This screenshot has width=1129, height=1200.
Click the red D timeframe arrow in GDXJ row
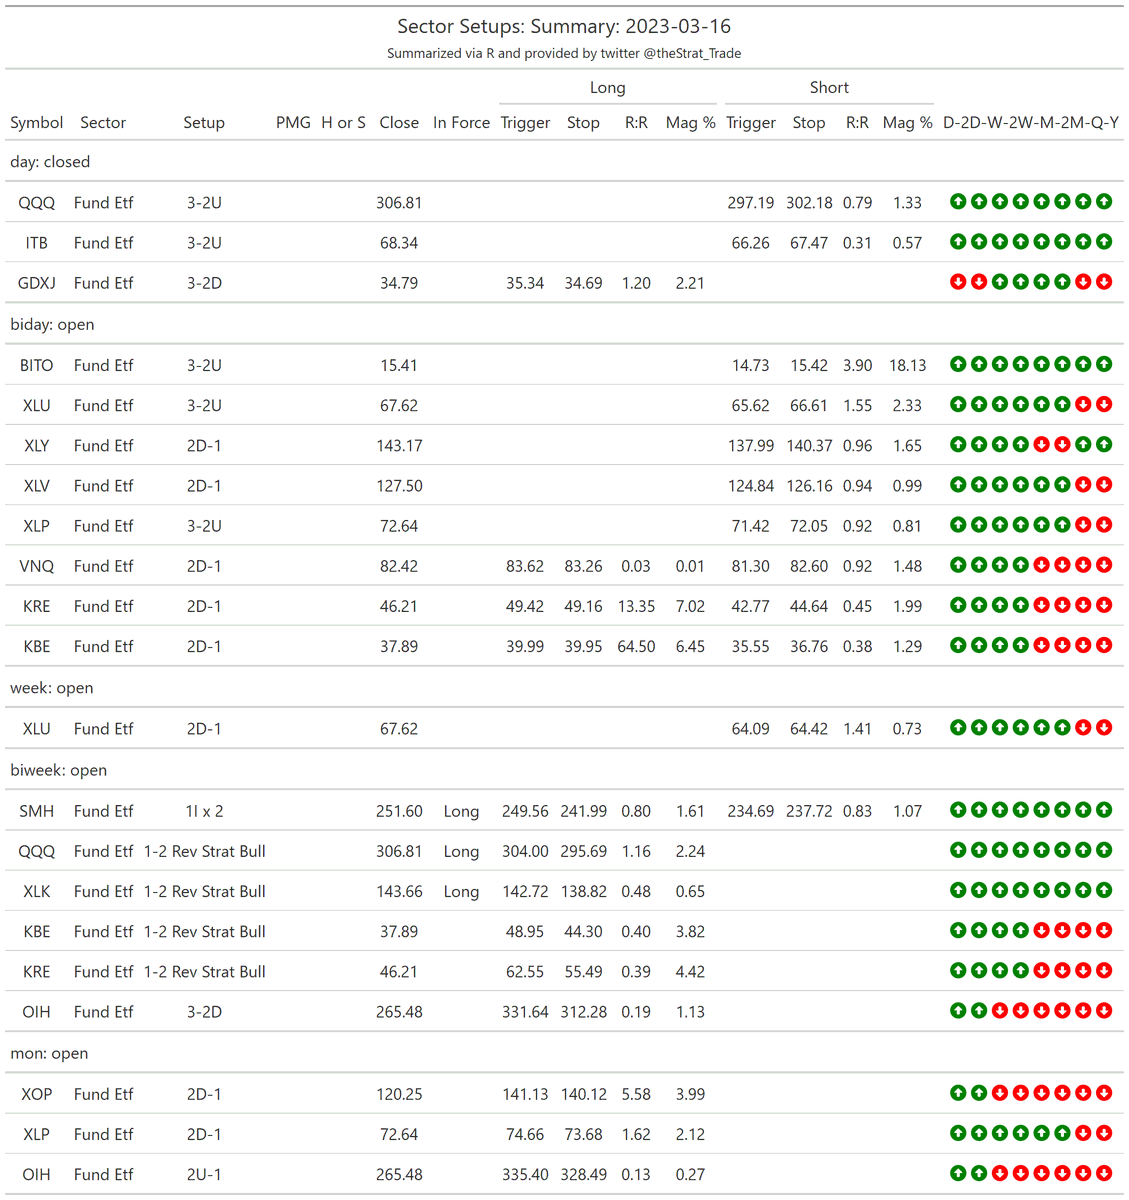[958, 282]
